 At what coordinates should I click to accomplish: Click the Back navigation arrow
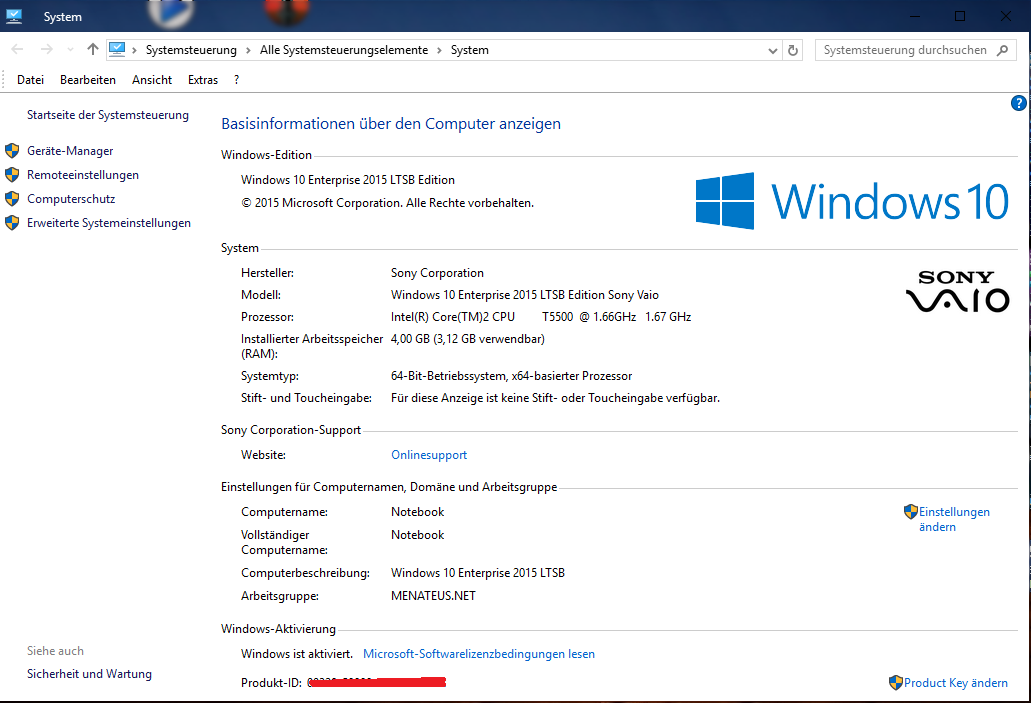(18, 49)
